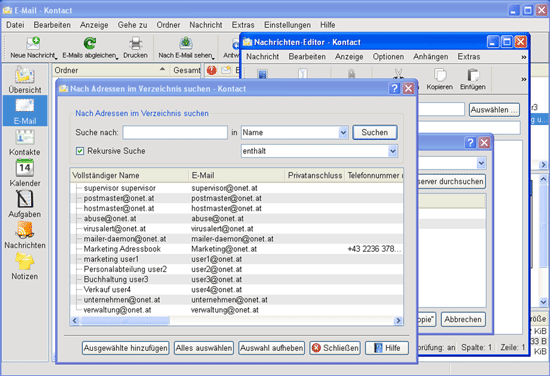Open the Optionen menu in Nachrichten-Editor

(388, 56)
